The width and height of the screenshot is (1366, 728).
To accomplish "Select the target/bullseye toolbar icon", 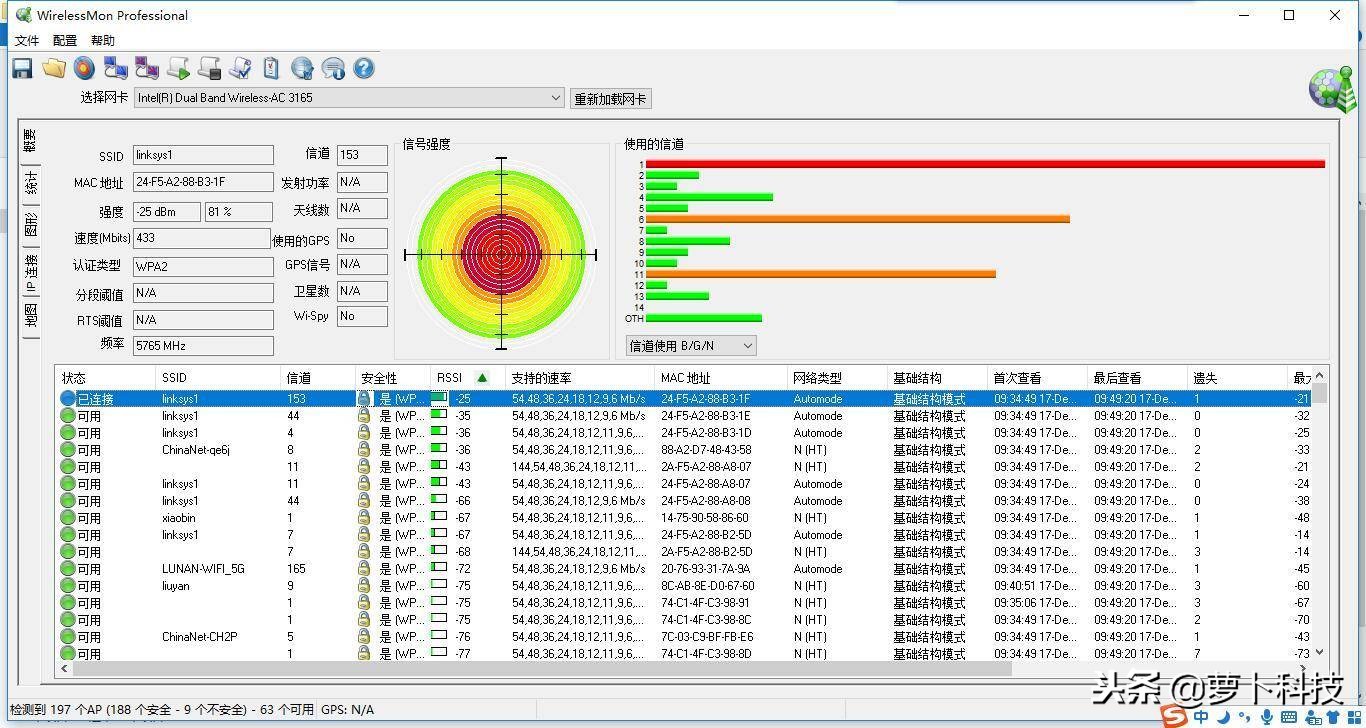I will [x=85, y=68].
